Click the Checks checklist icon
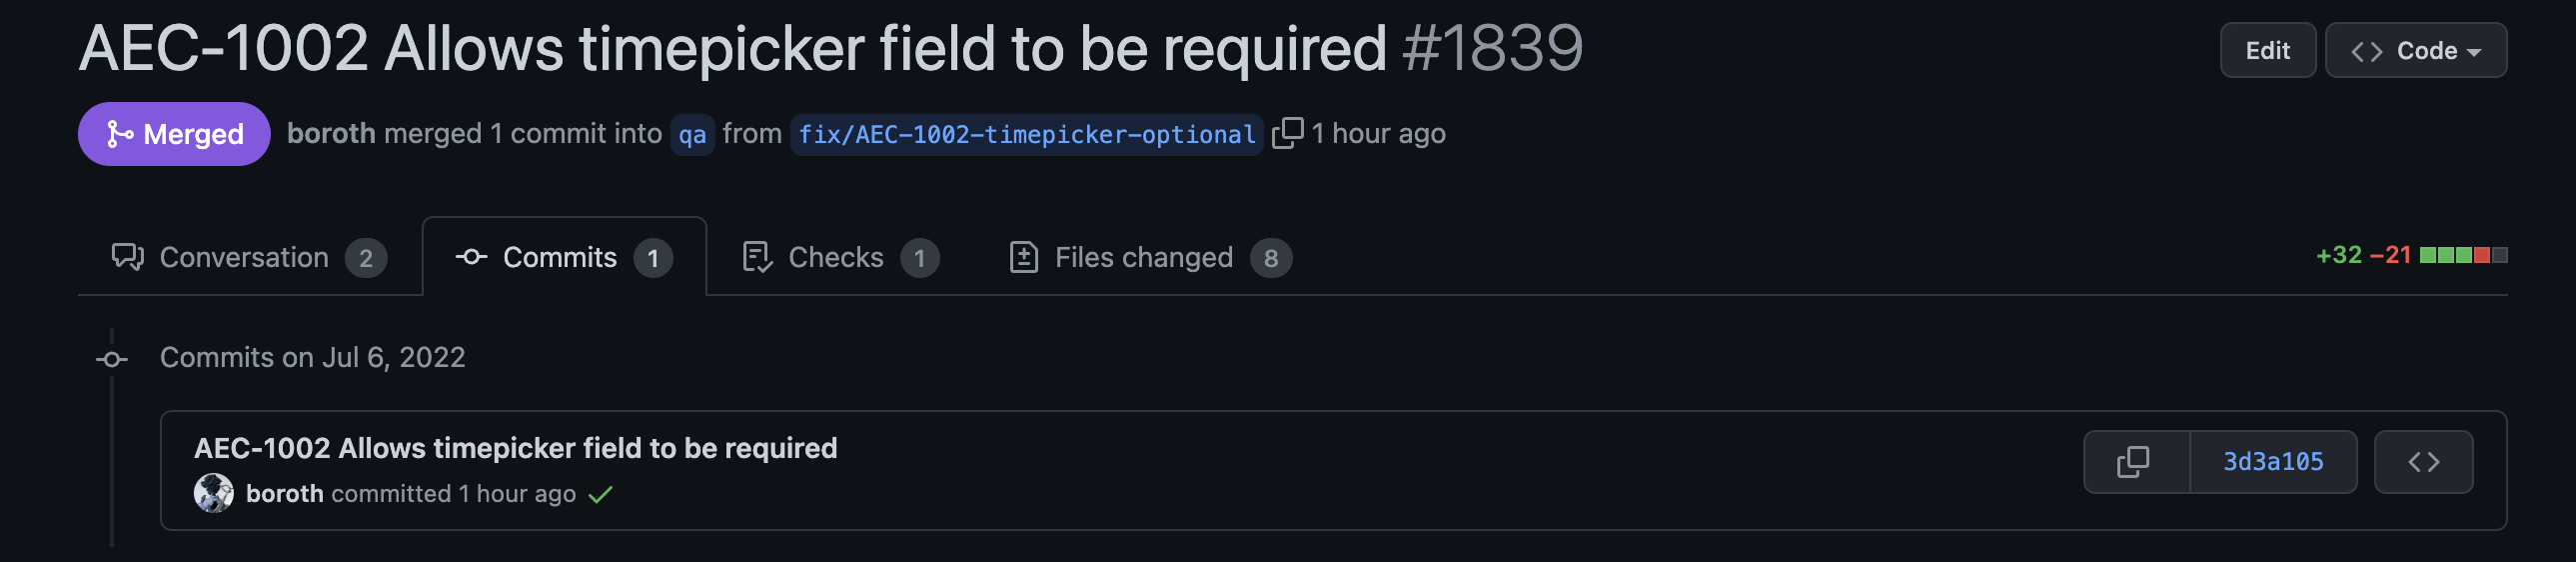Viewport: 2576px width, 562px height. (757, 257)
